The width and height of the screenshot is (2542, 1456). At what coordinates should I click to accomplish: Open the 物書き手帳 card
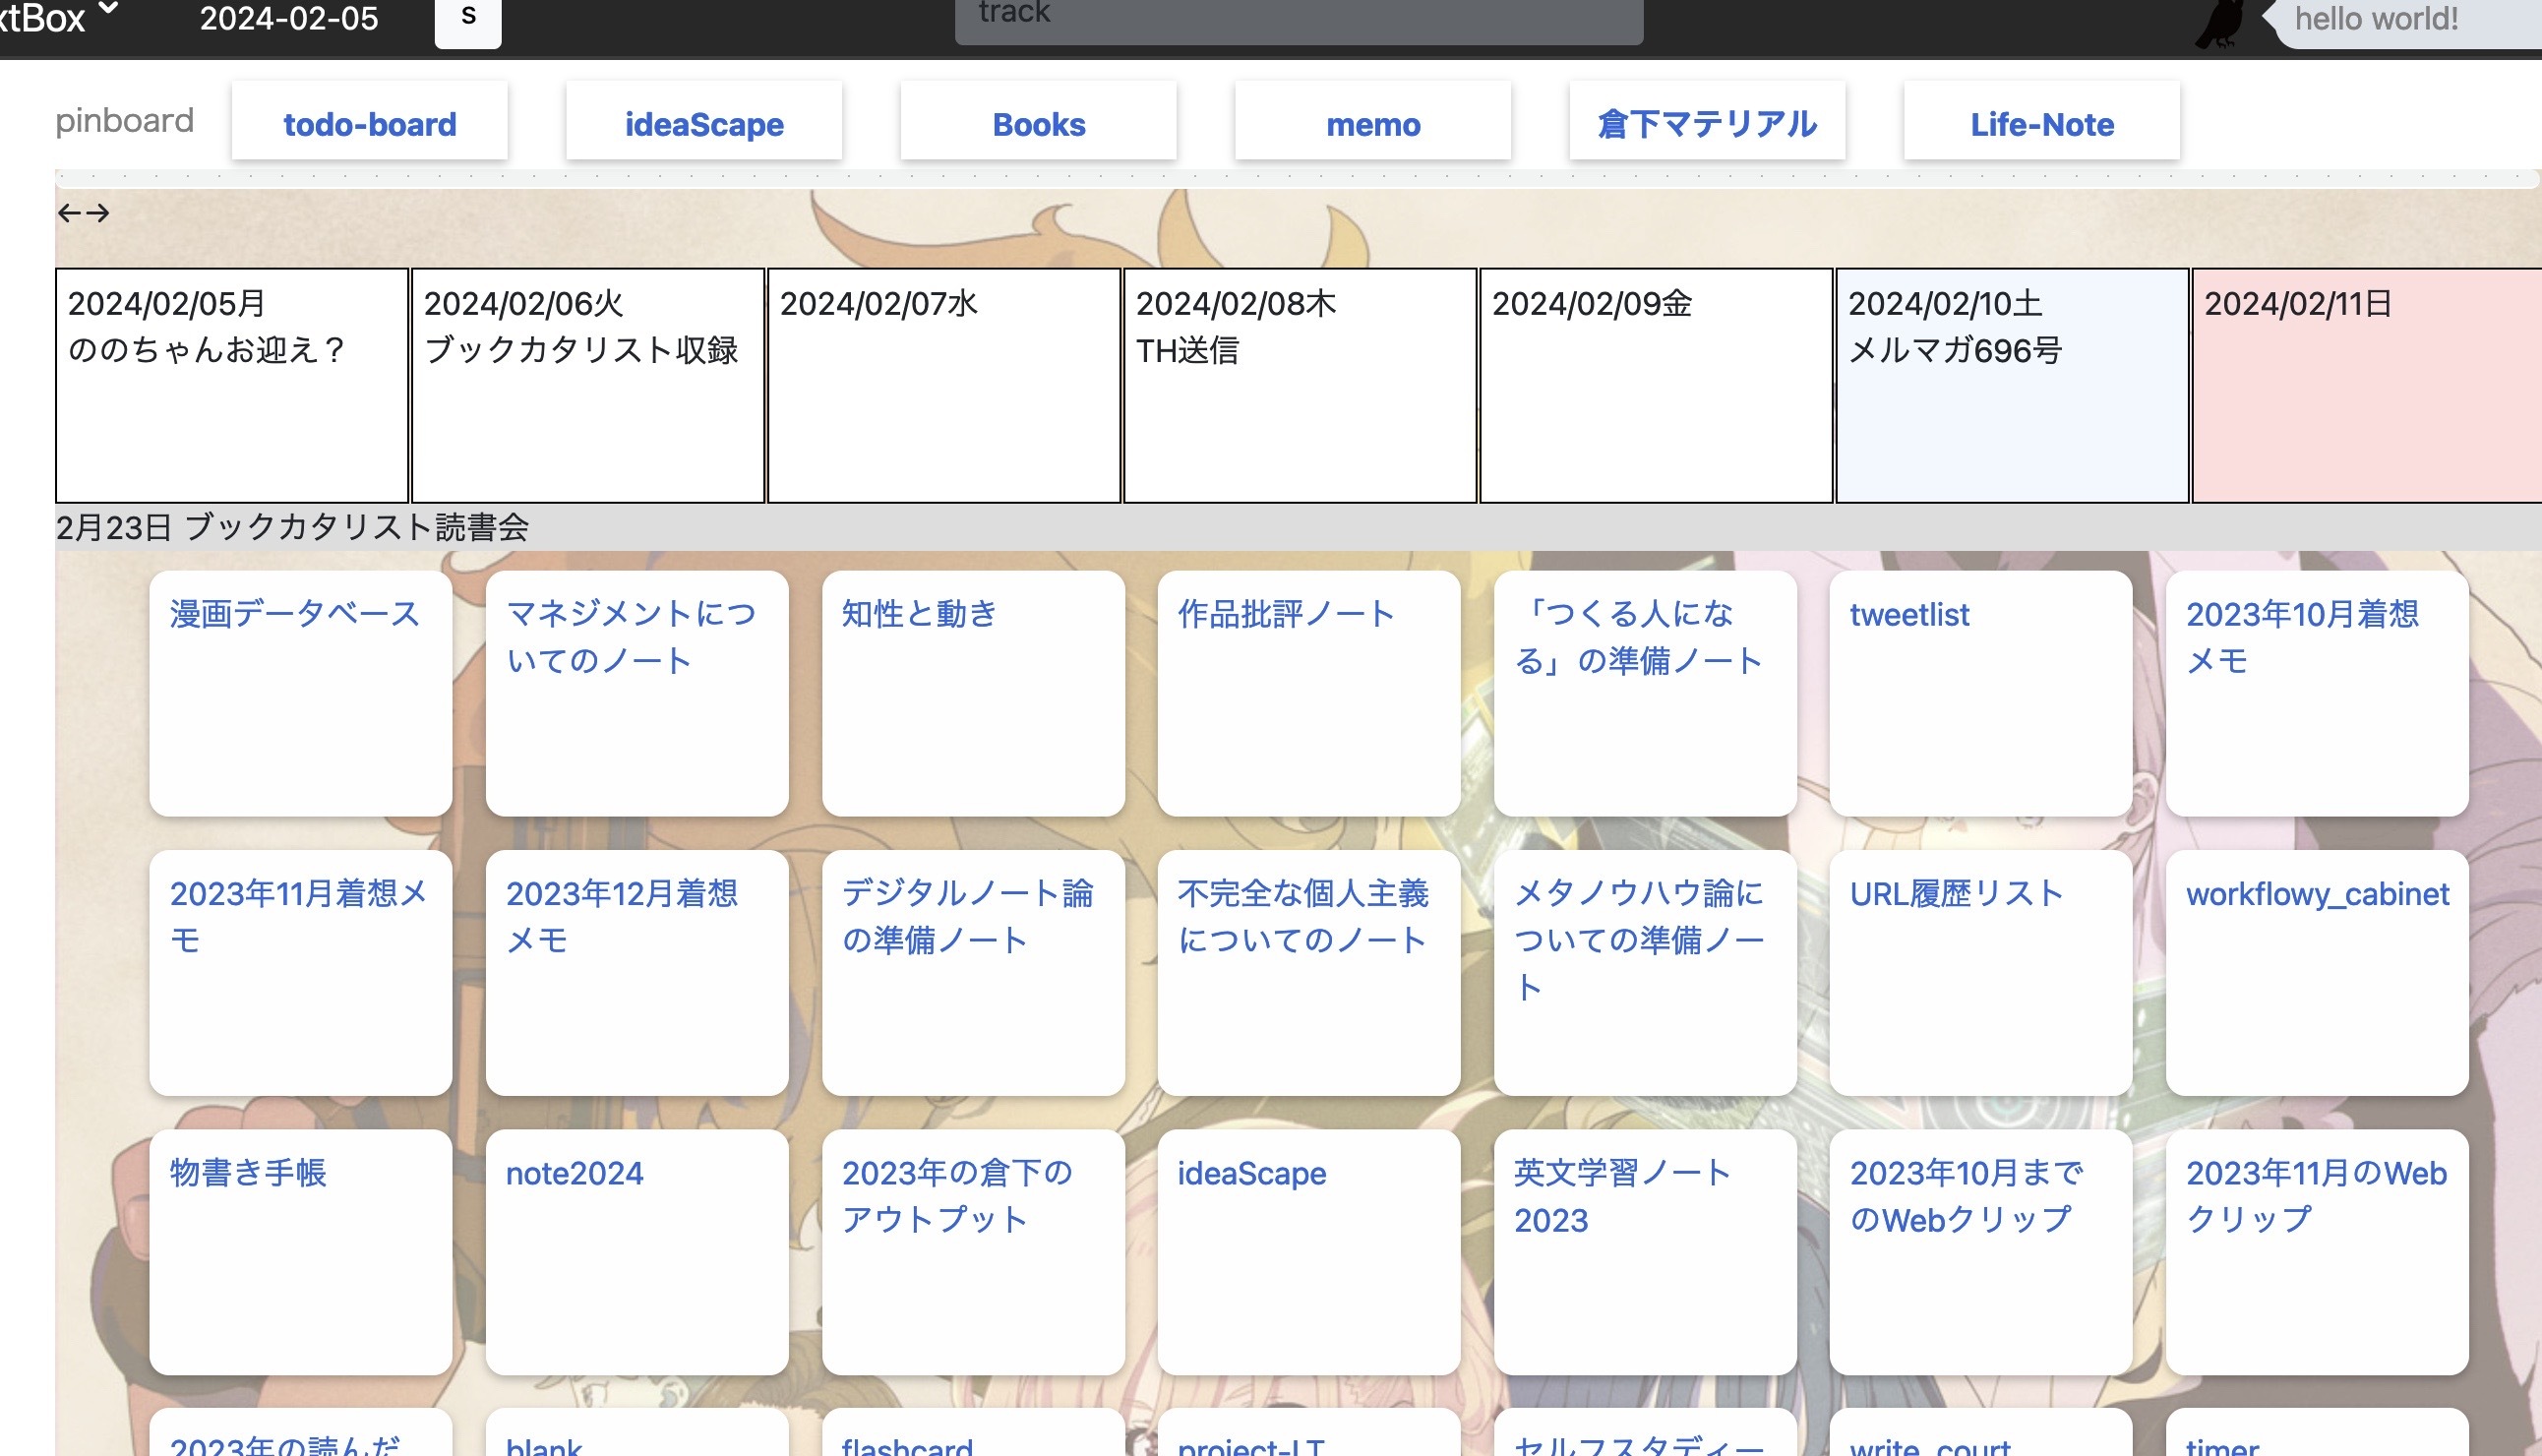click(300, 1251)
